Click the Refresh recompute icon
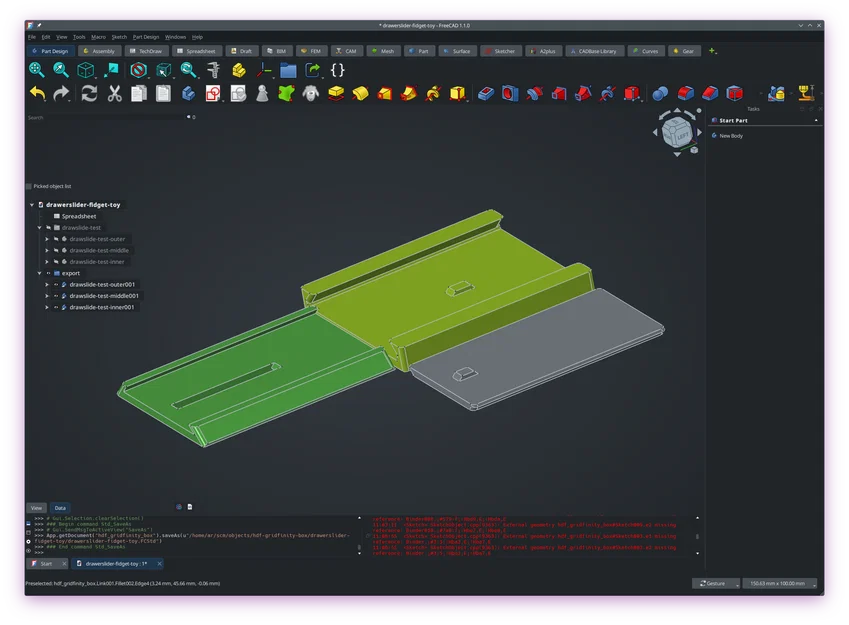Image resolution: width=849 pixels, height=625 pixels. pyautogui.click(x=89, y=93)
